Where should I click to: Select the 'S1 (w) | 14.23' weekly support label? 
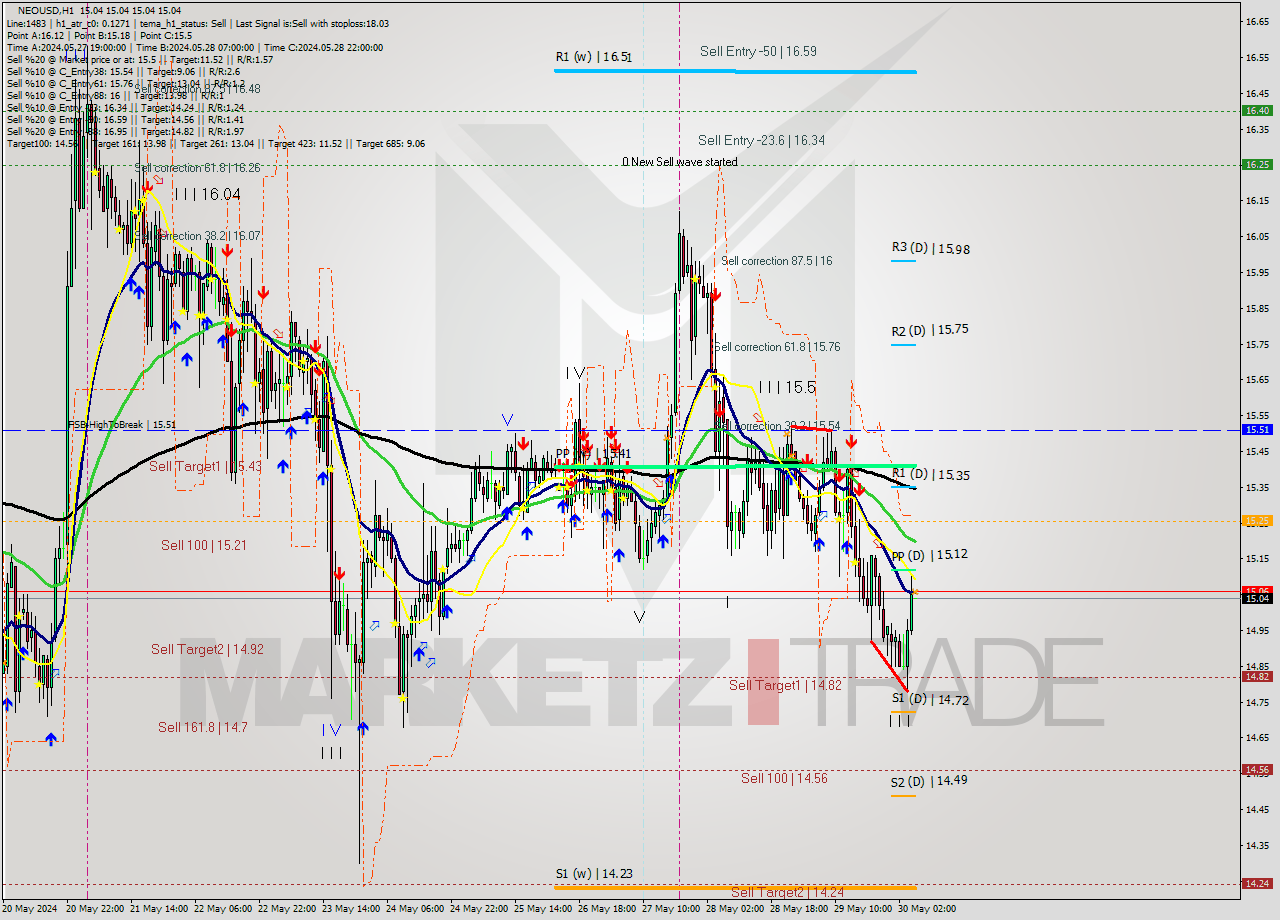[x=594, y=874]
